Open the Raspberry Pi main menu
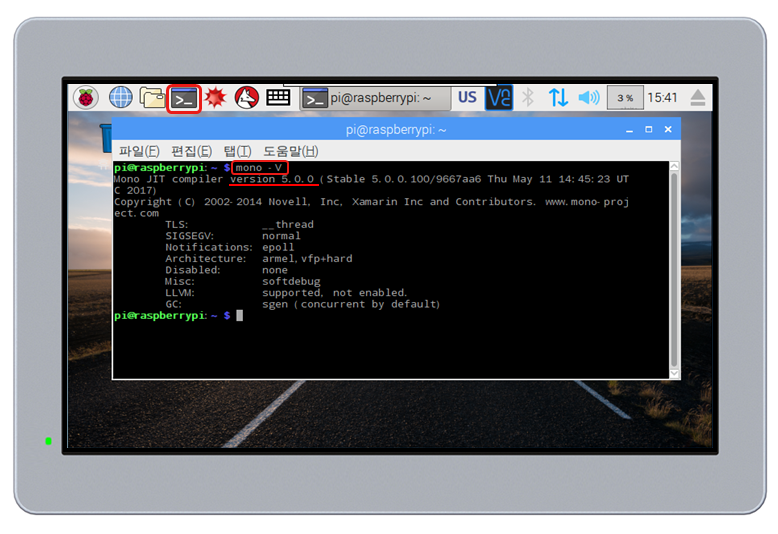 [87, 97]
